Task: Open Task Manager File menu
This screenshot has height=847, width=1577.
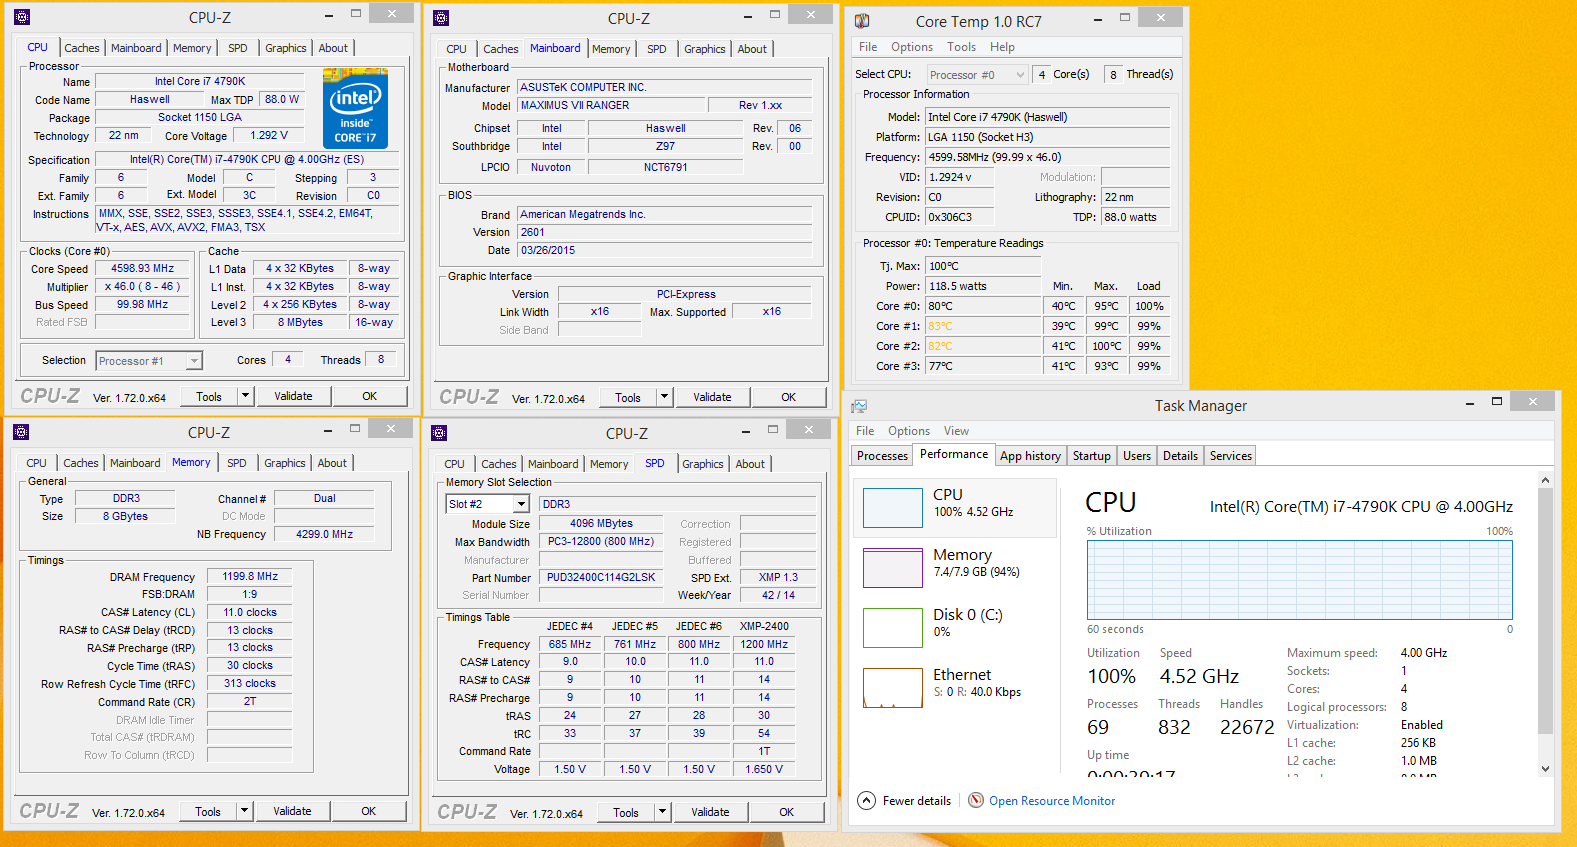Action: tap(865, 431)
